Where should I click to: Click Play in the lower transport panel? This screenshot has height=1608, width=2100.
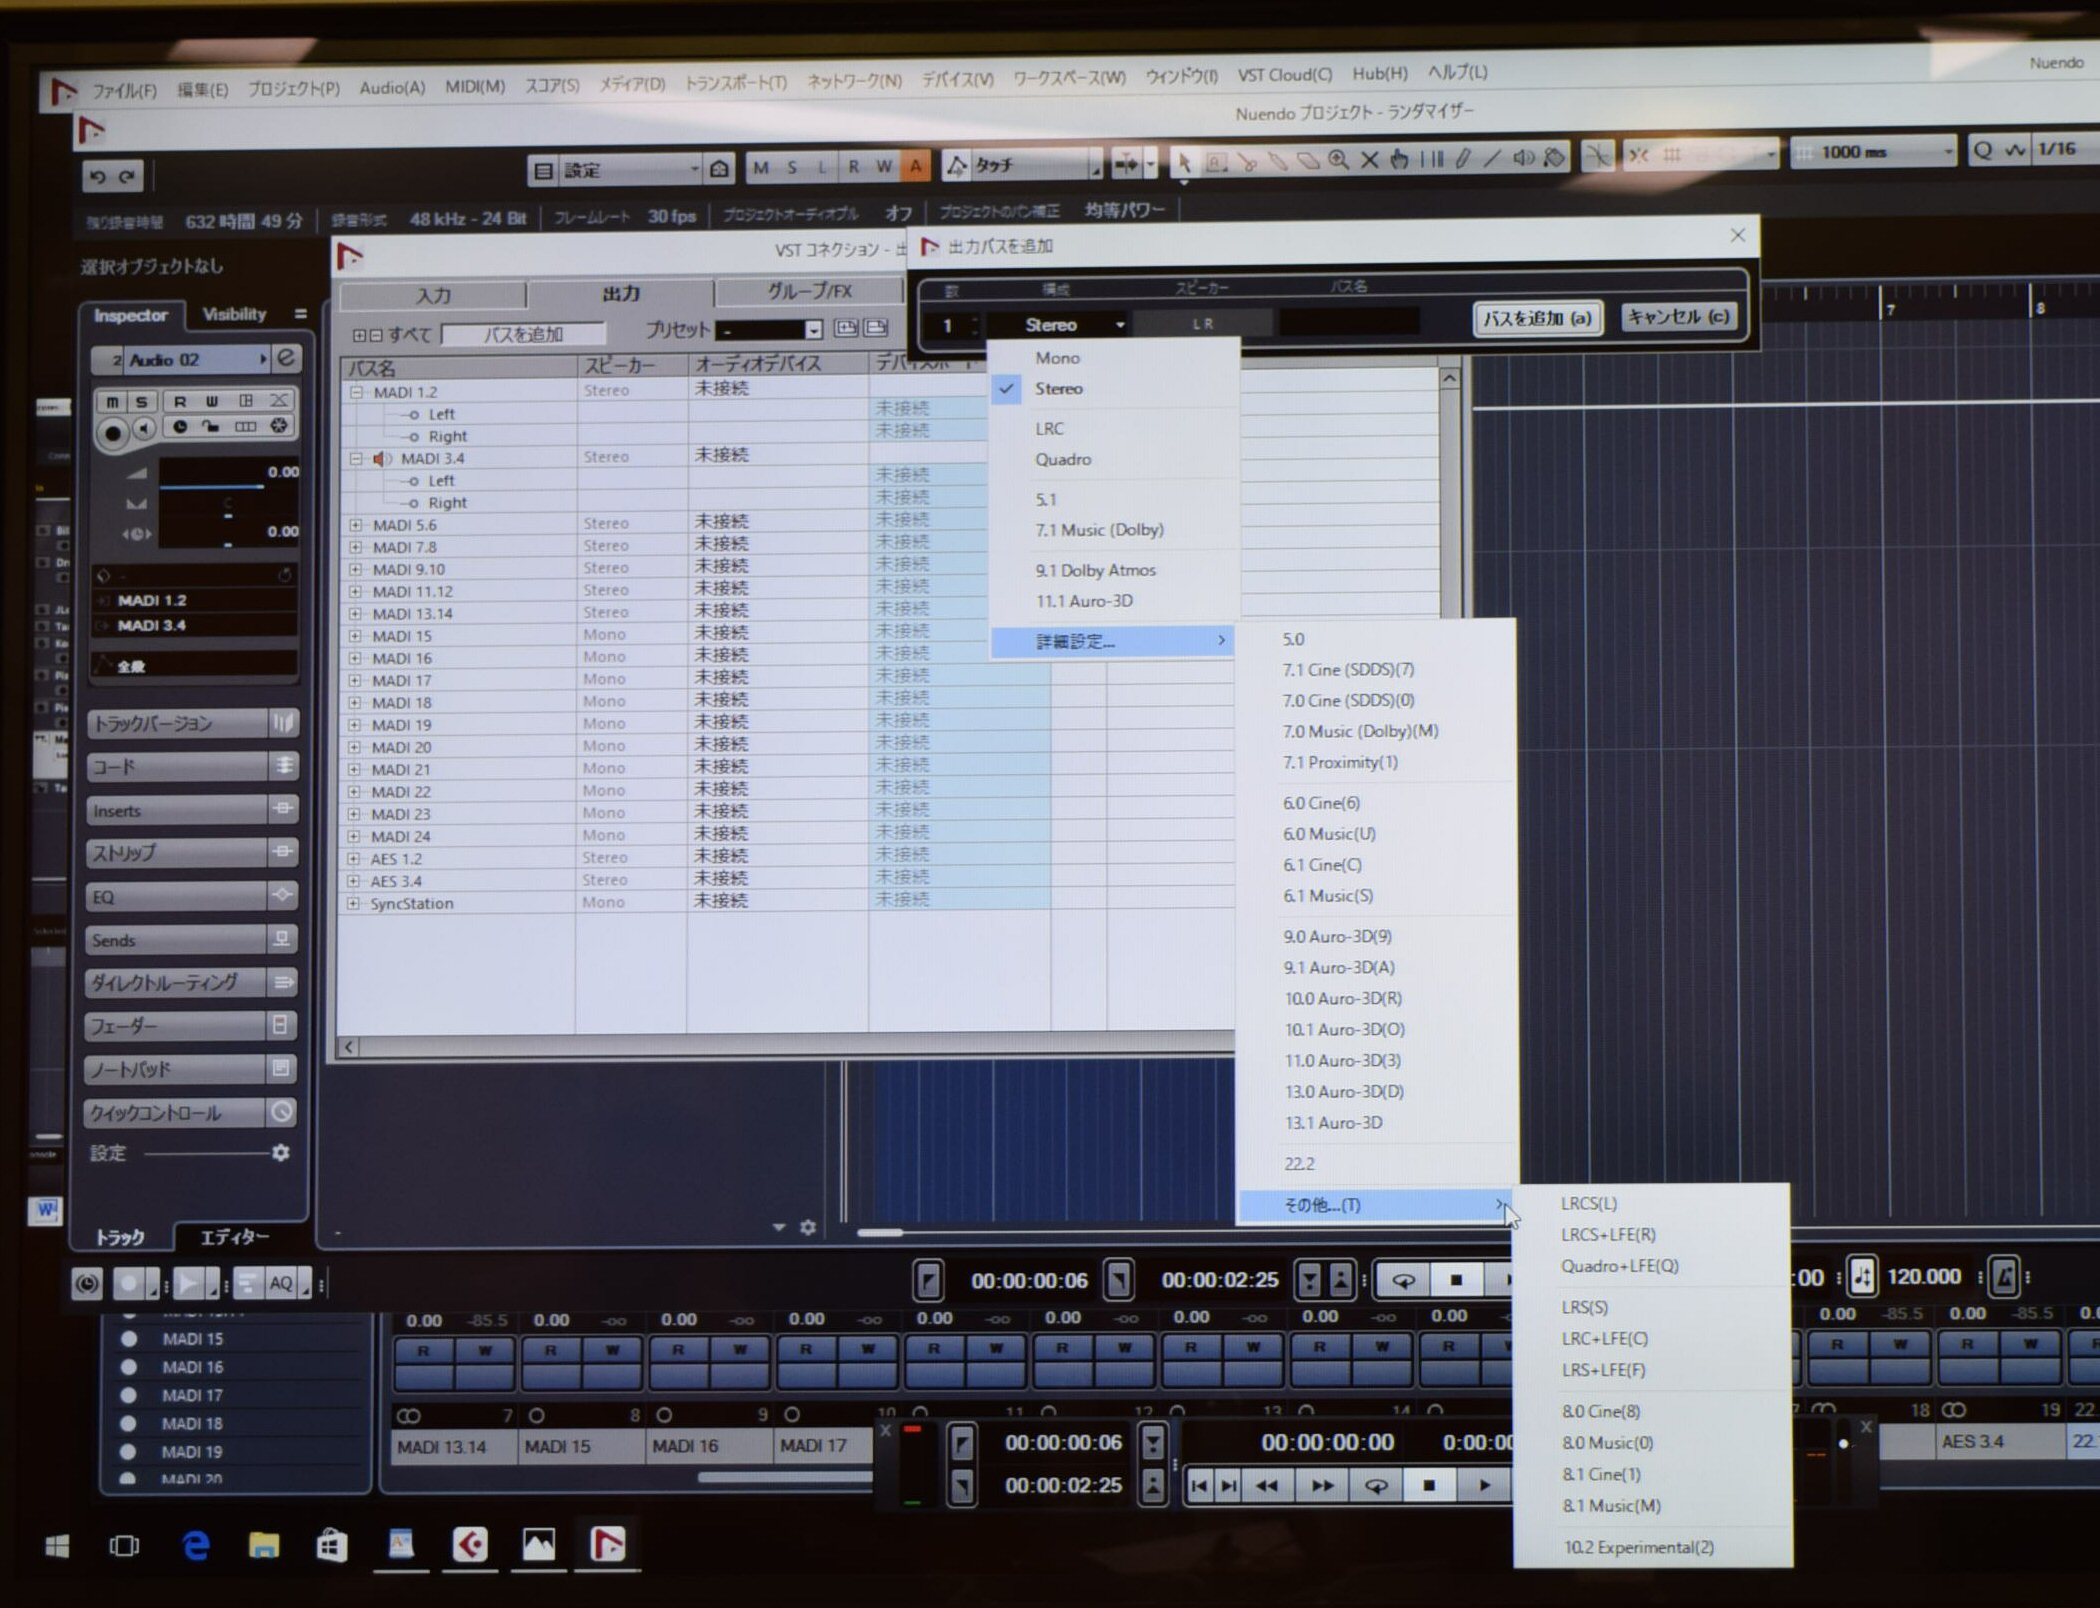1484,1486
